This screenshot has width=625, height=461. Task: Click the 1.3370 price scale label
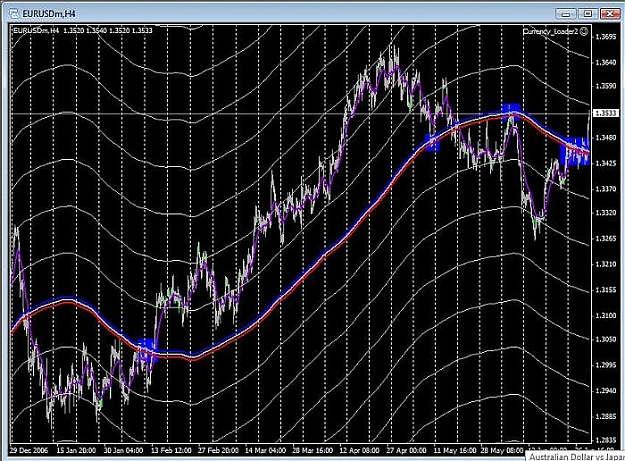pyautogui.click(x=605, y=188)
